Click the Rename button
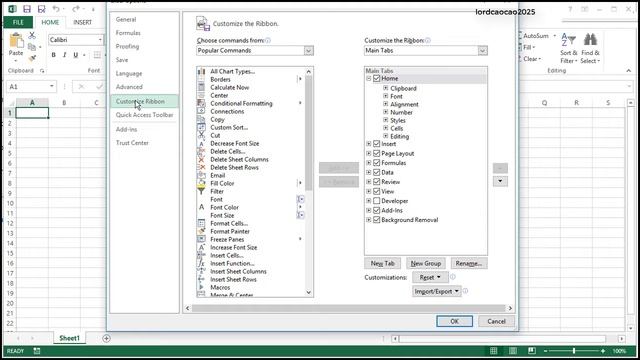640x360 pixels. [469, 264]
